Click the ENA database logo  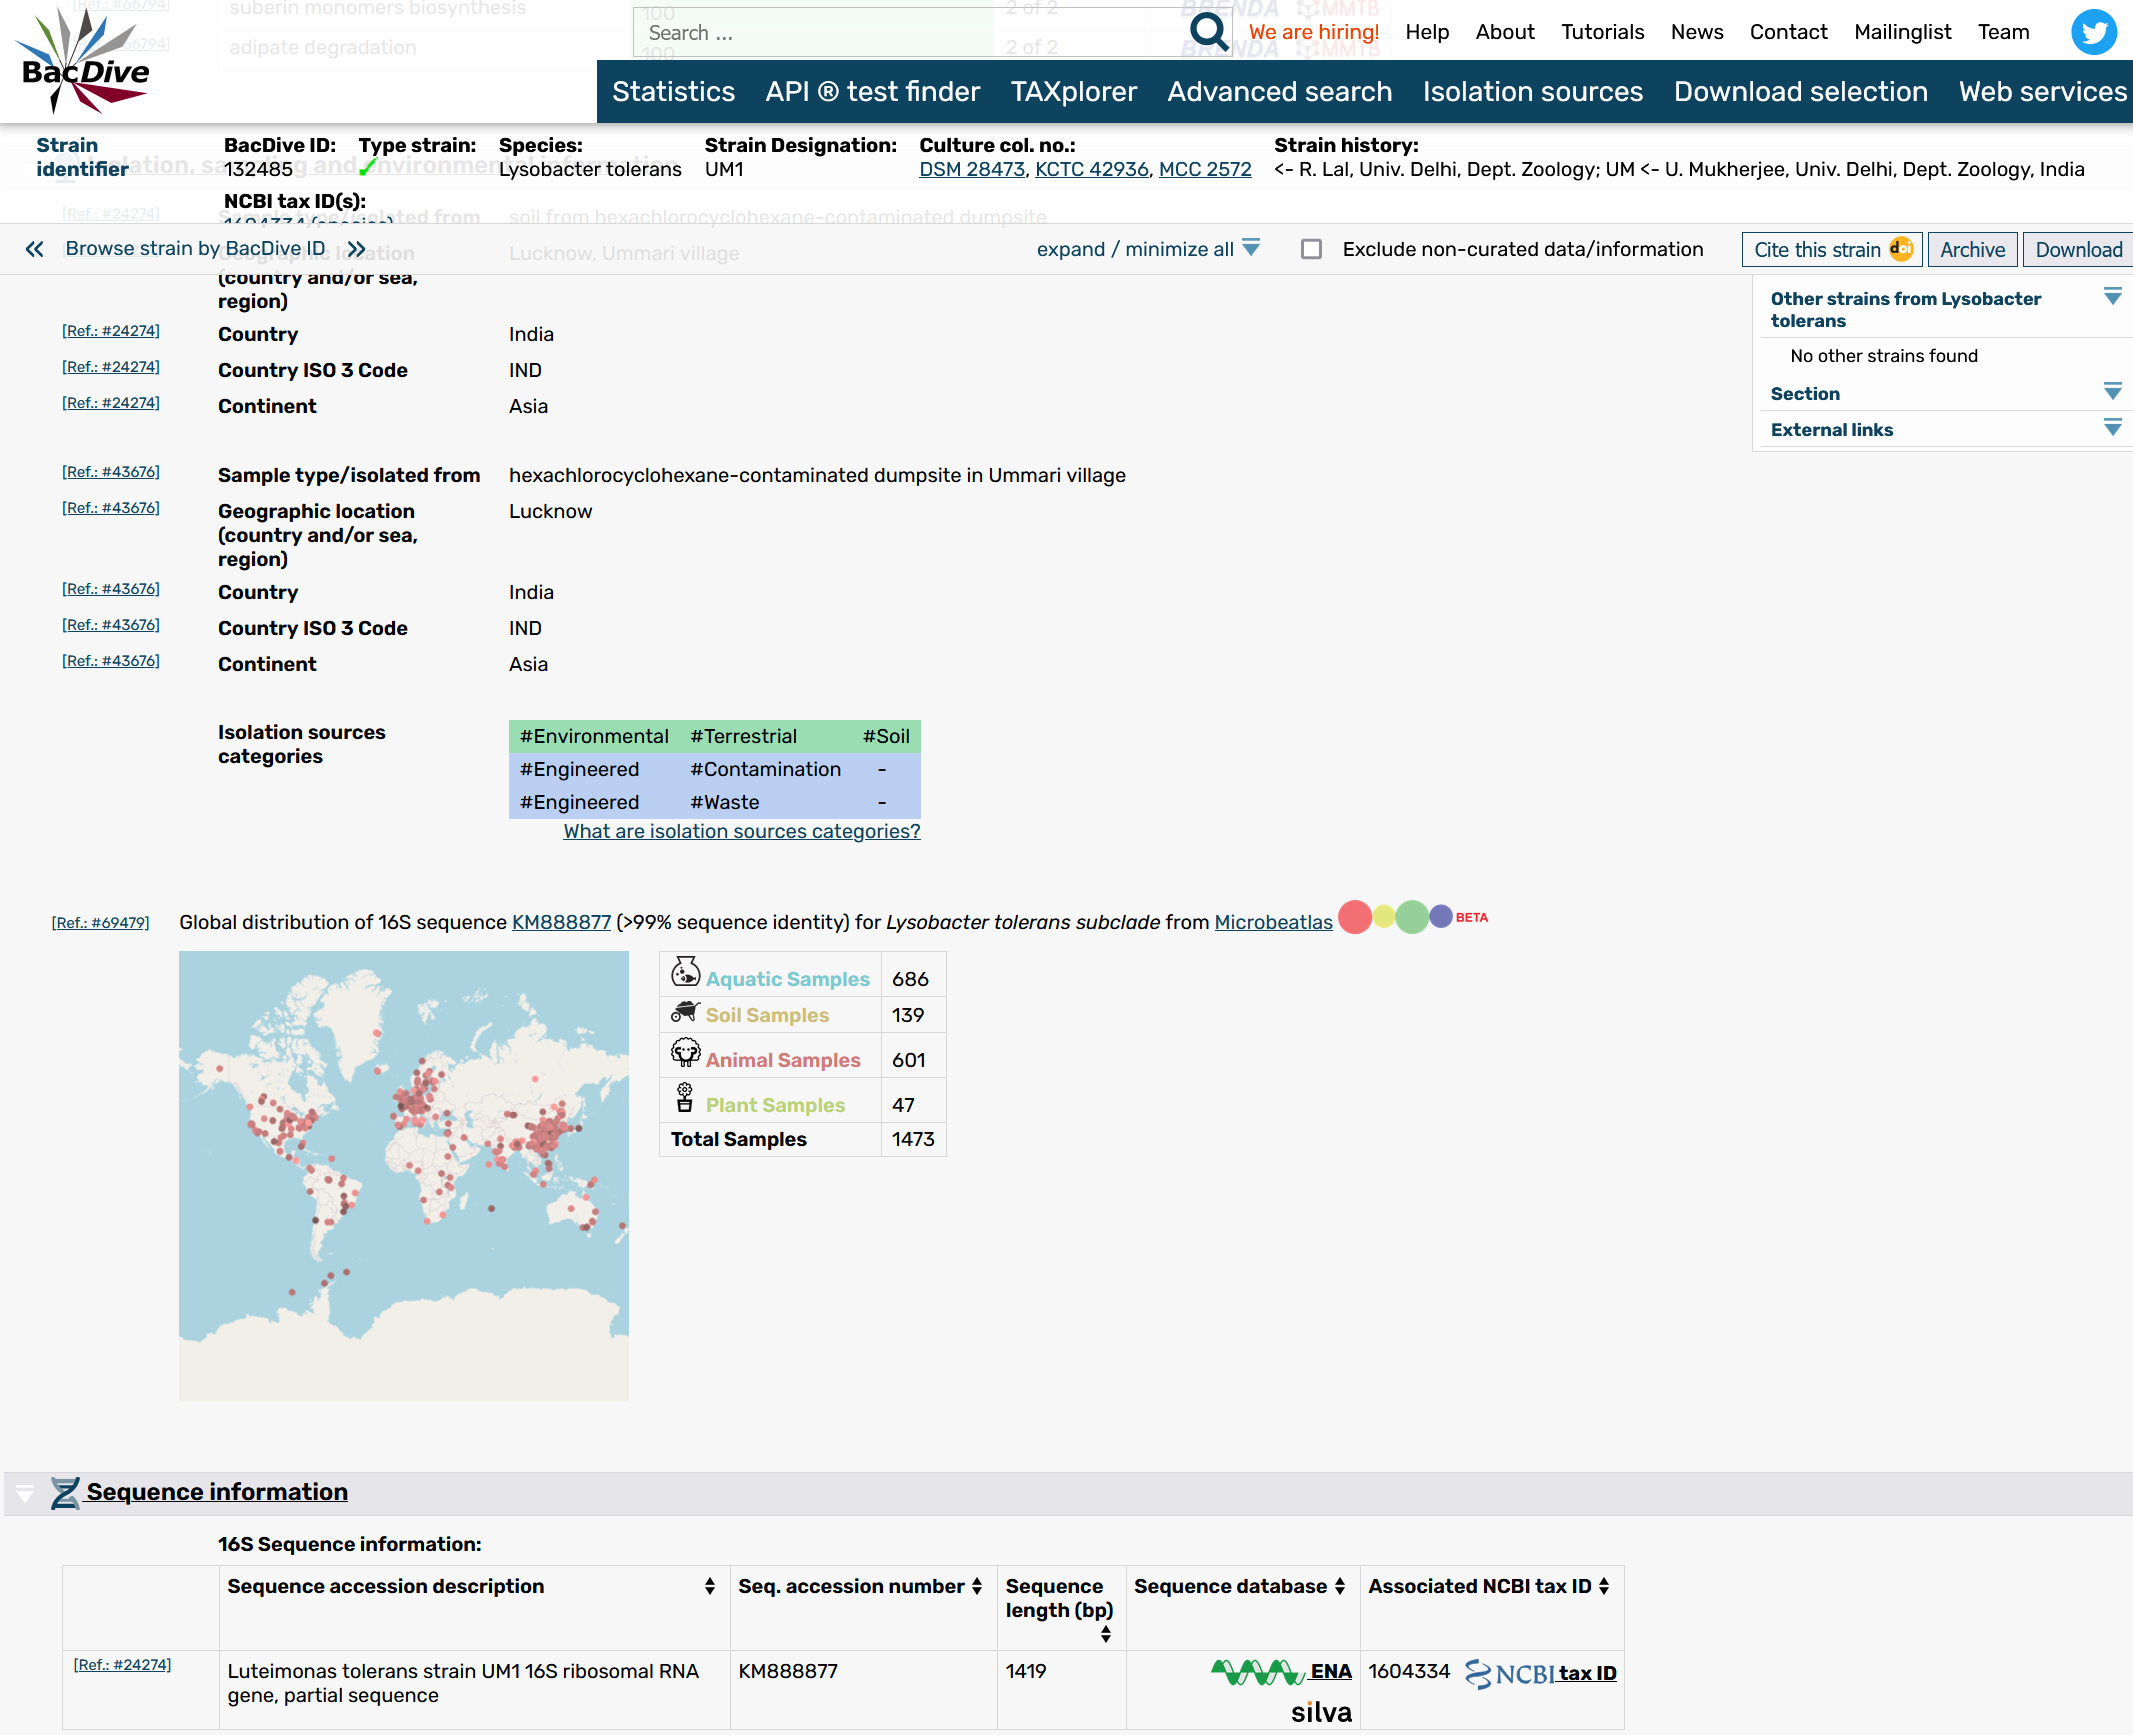tap(1258, 1671)
